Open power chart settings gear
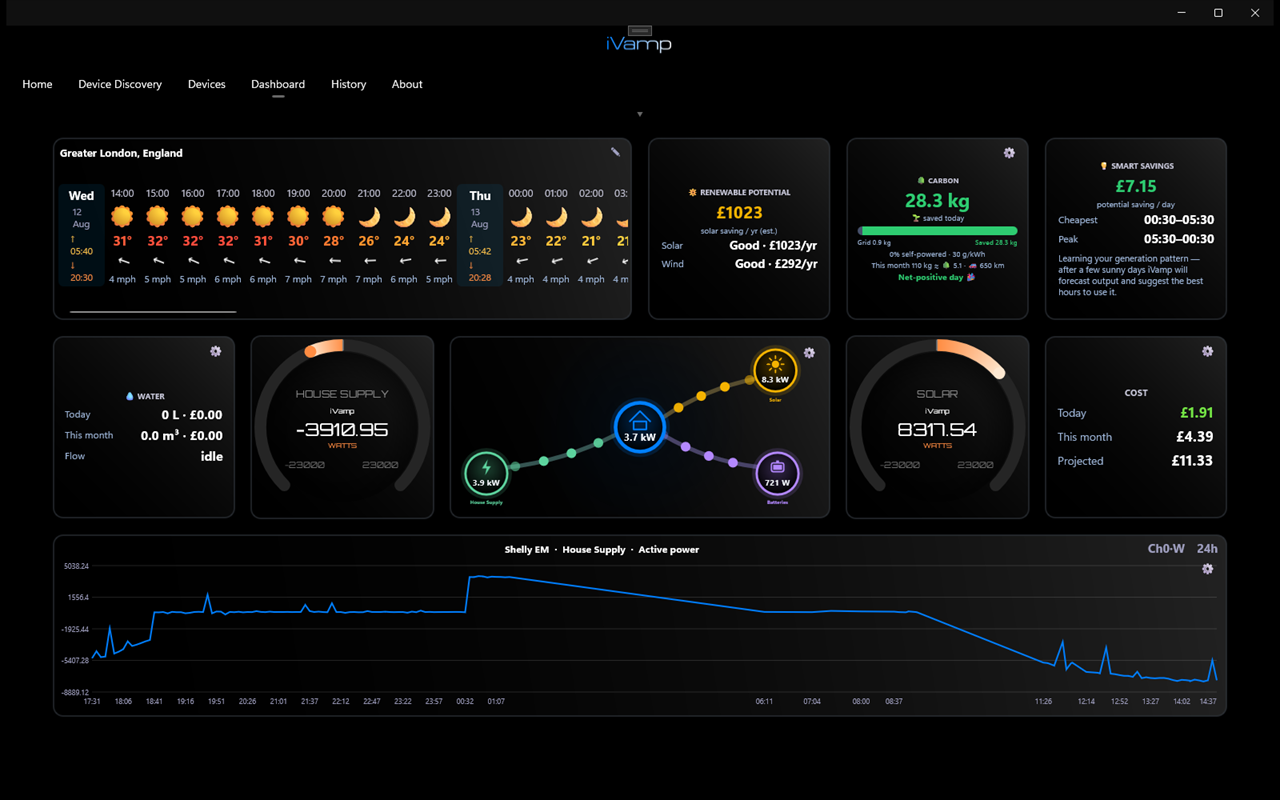 click(x=1207, y=568)
